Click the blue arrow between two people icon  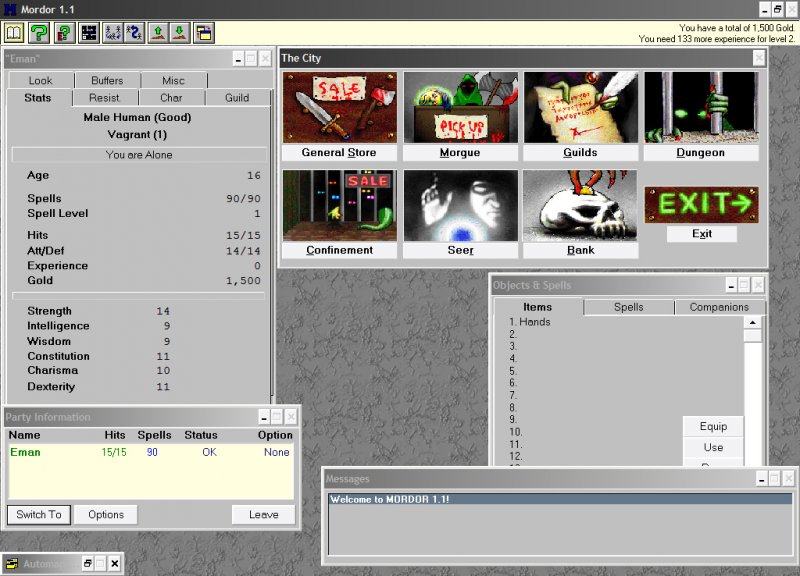(x=134, y=33)
